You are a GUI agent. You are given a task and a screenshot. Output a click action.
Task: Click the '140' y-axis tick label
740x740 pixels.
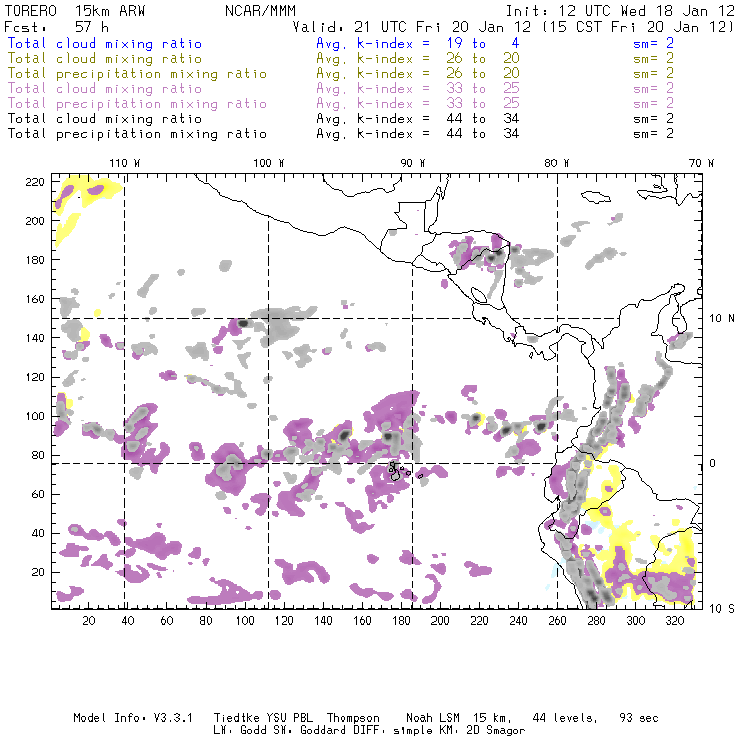pos(35,338)
